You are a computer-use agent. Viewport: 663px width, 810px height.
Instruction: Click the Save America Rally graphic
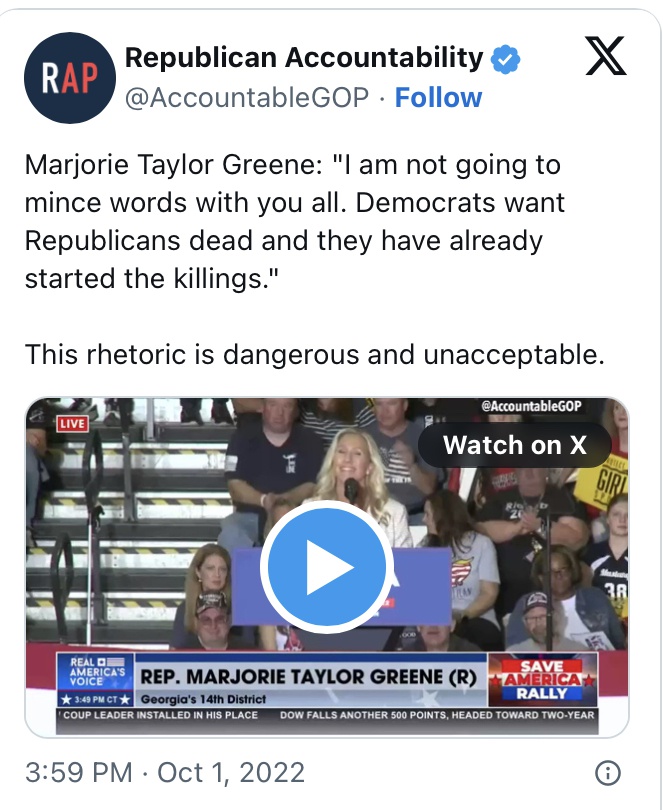(542, 679)
